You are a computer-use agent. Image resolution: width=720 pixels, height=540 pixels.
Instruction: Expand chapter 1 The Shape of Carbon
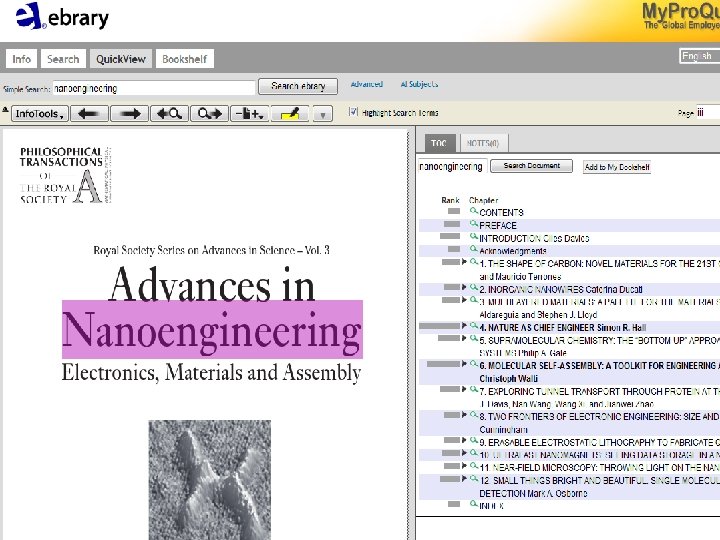(x=464, y=262)
